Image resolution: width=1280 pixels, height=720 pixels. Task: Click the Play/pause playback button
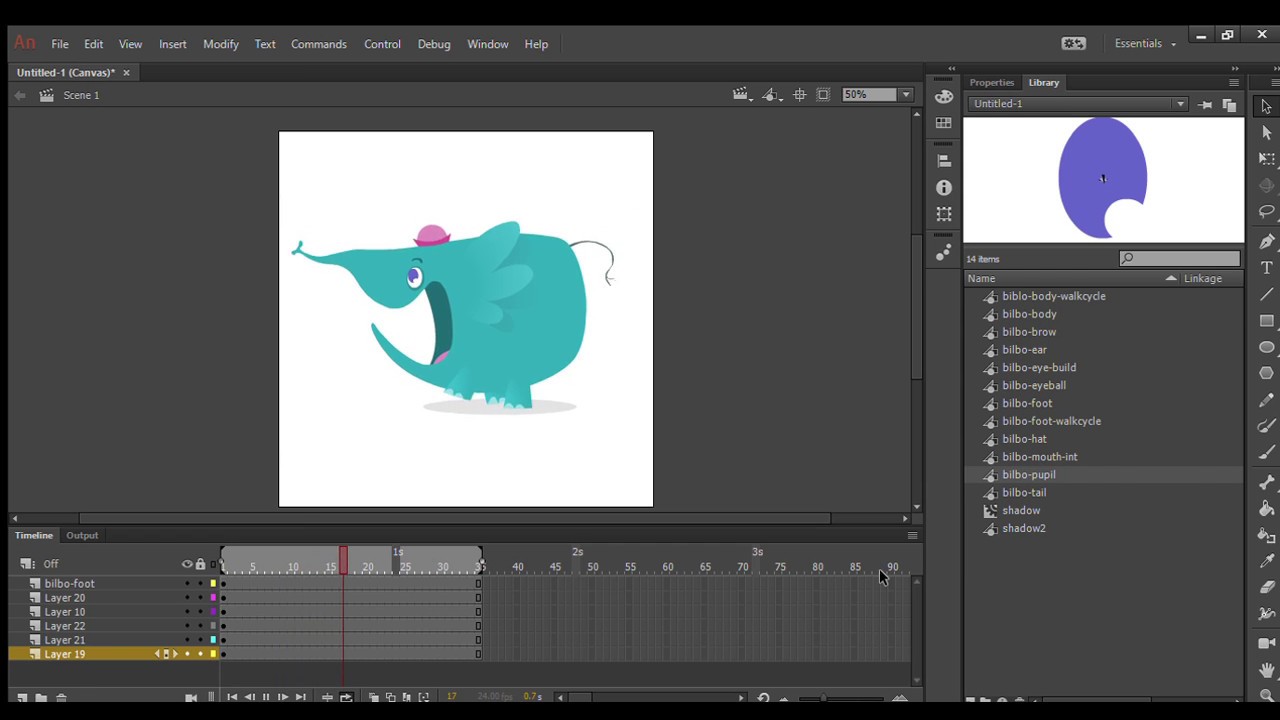[266, 697]
